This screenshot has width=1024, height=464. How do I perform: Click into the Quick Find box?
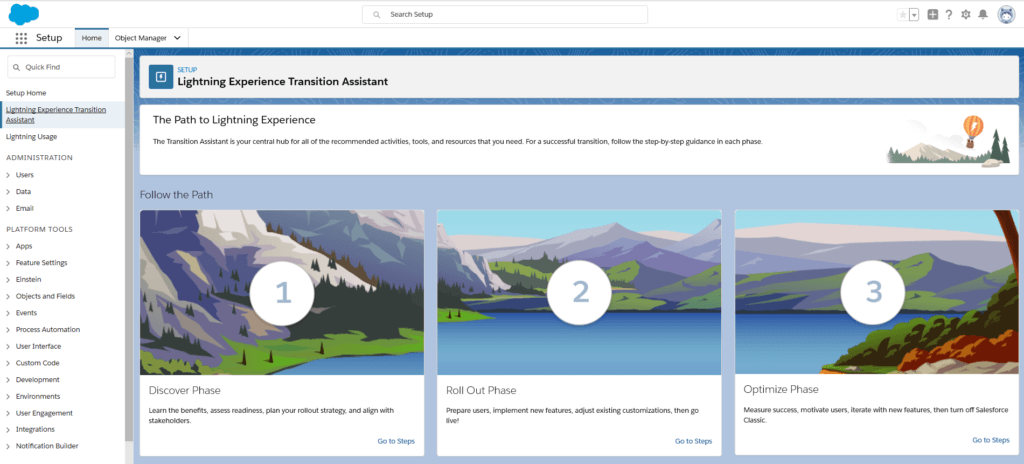tap(61, 67)
